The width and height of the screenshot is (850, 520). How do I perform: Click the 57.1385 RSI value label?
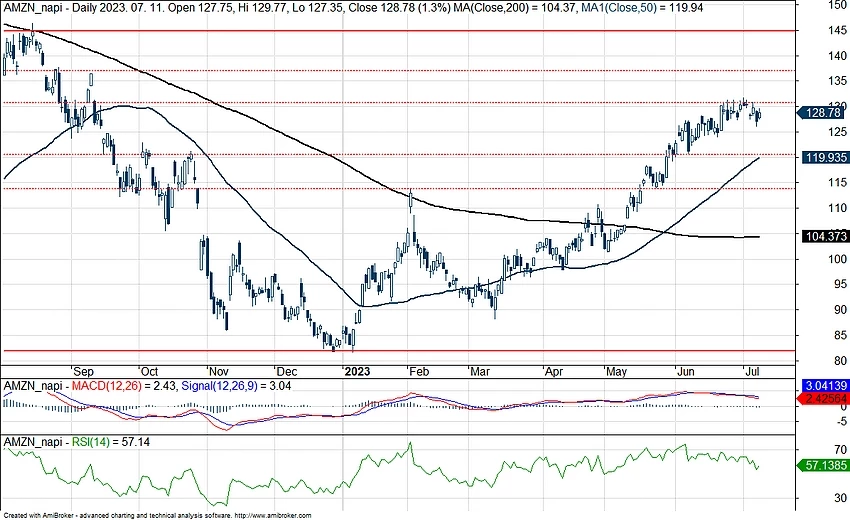(822, 465)
